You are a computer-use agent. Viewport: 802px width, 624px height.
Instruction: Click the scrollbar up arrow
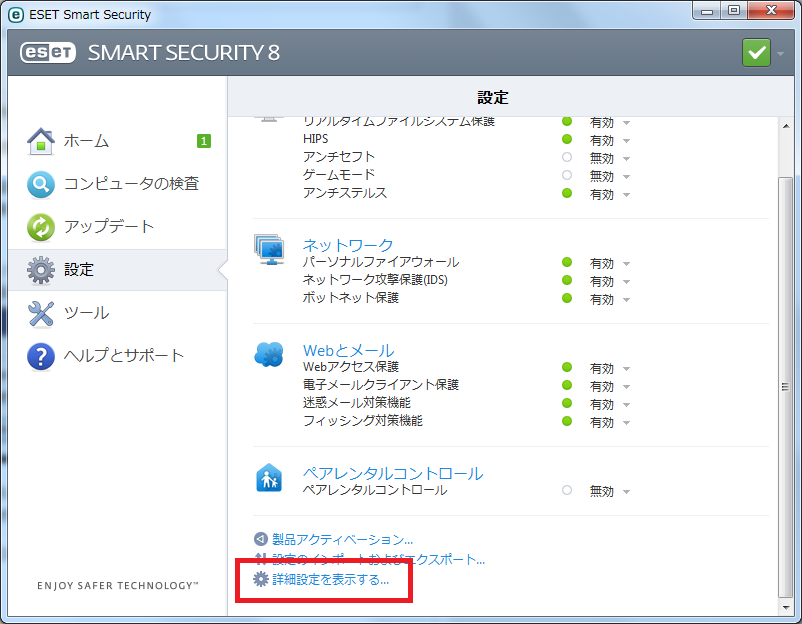786,125
